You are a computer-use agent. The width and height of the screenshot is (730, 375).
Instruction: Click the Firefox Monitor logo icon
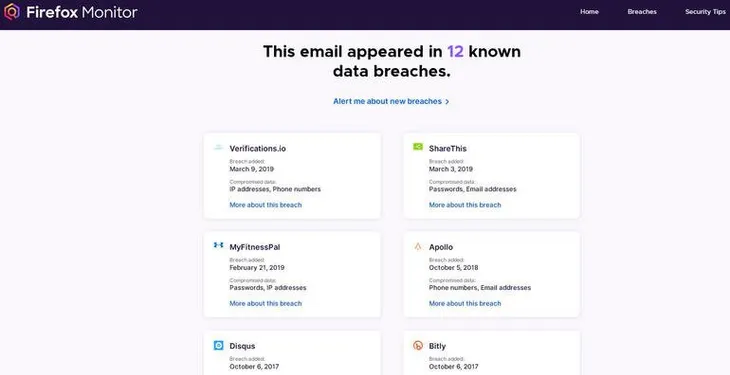12,12
